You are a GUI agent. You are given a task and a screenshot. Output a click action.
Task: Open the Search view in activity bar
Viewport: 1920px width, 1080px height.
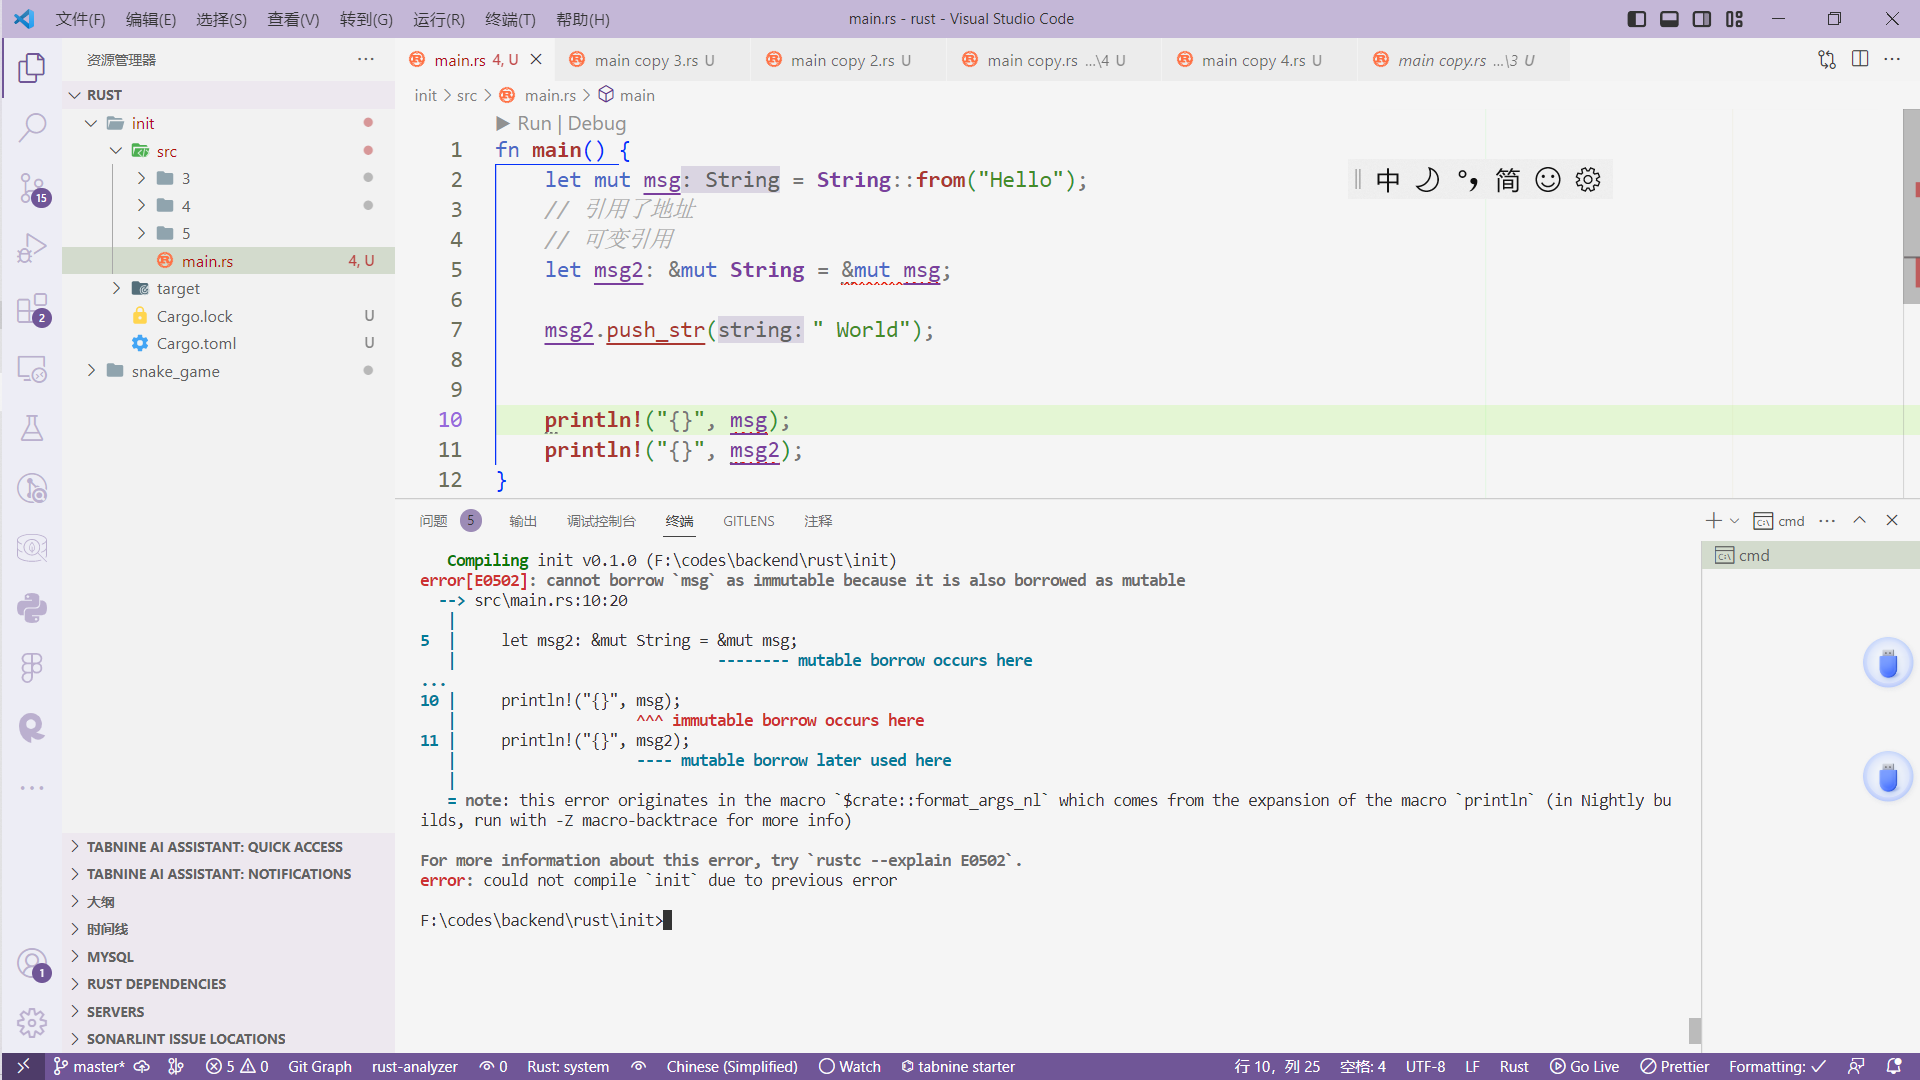32,127
